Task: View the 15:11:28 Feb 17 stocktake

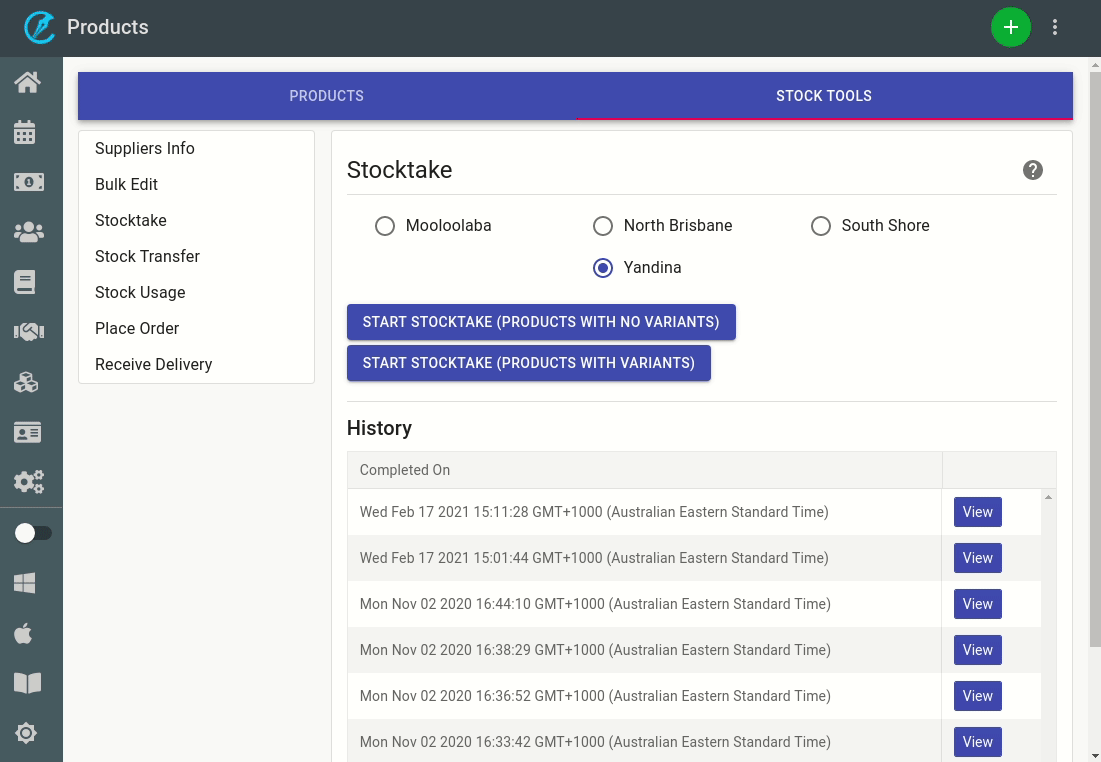Action: [977, 512]
